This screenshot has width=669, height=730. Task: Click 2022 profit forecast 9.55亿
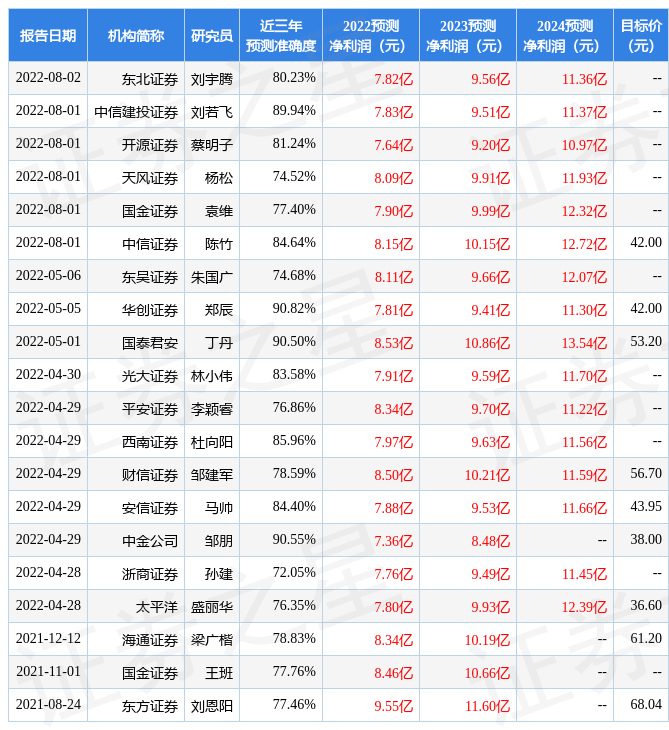[394, 707]
